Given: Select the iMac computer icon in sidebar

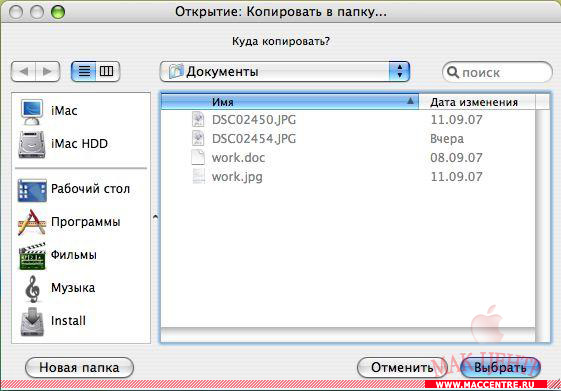Looking at the screenshot, I should [x=32, y=111].
